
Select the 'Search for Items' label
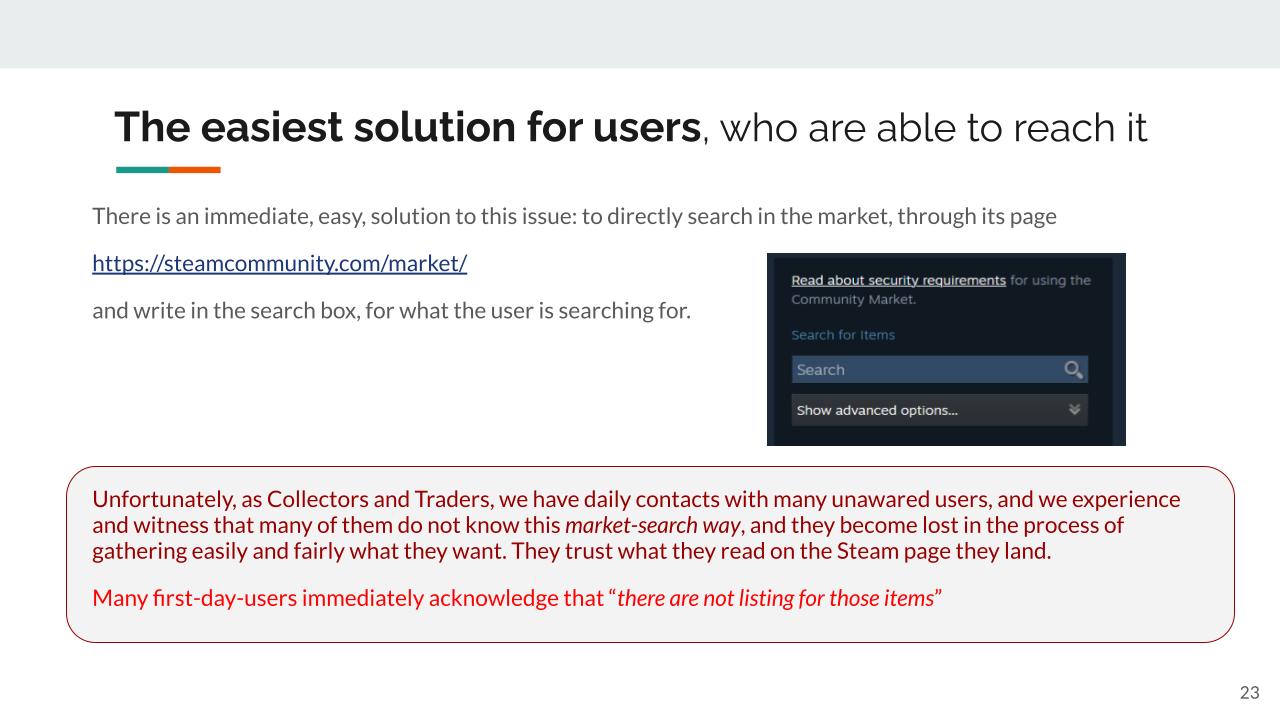pyautogui.click(x=843, y=335)
